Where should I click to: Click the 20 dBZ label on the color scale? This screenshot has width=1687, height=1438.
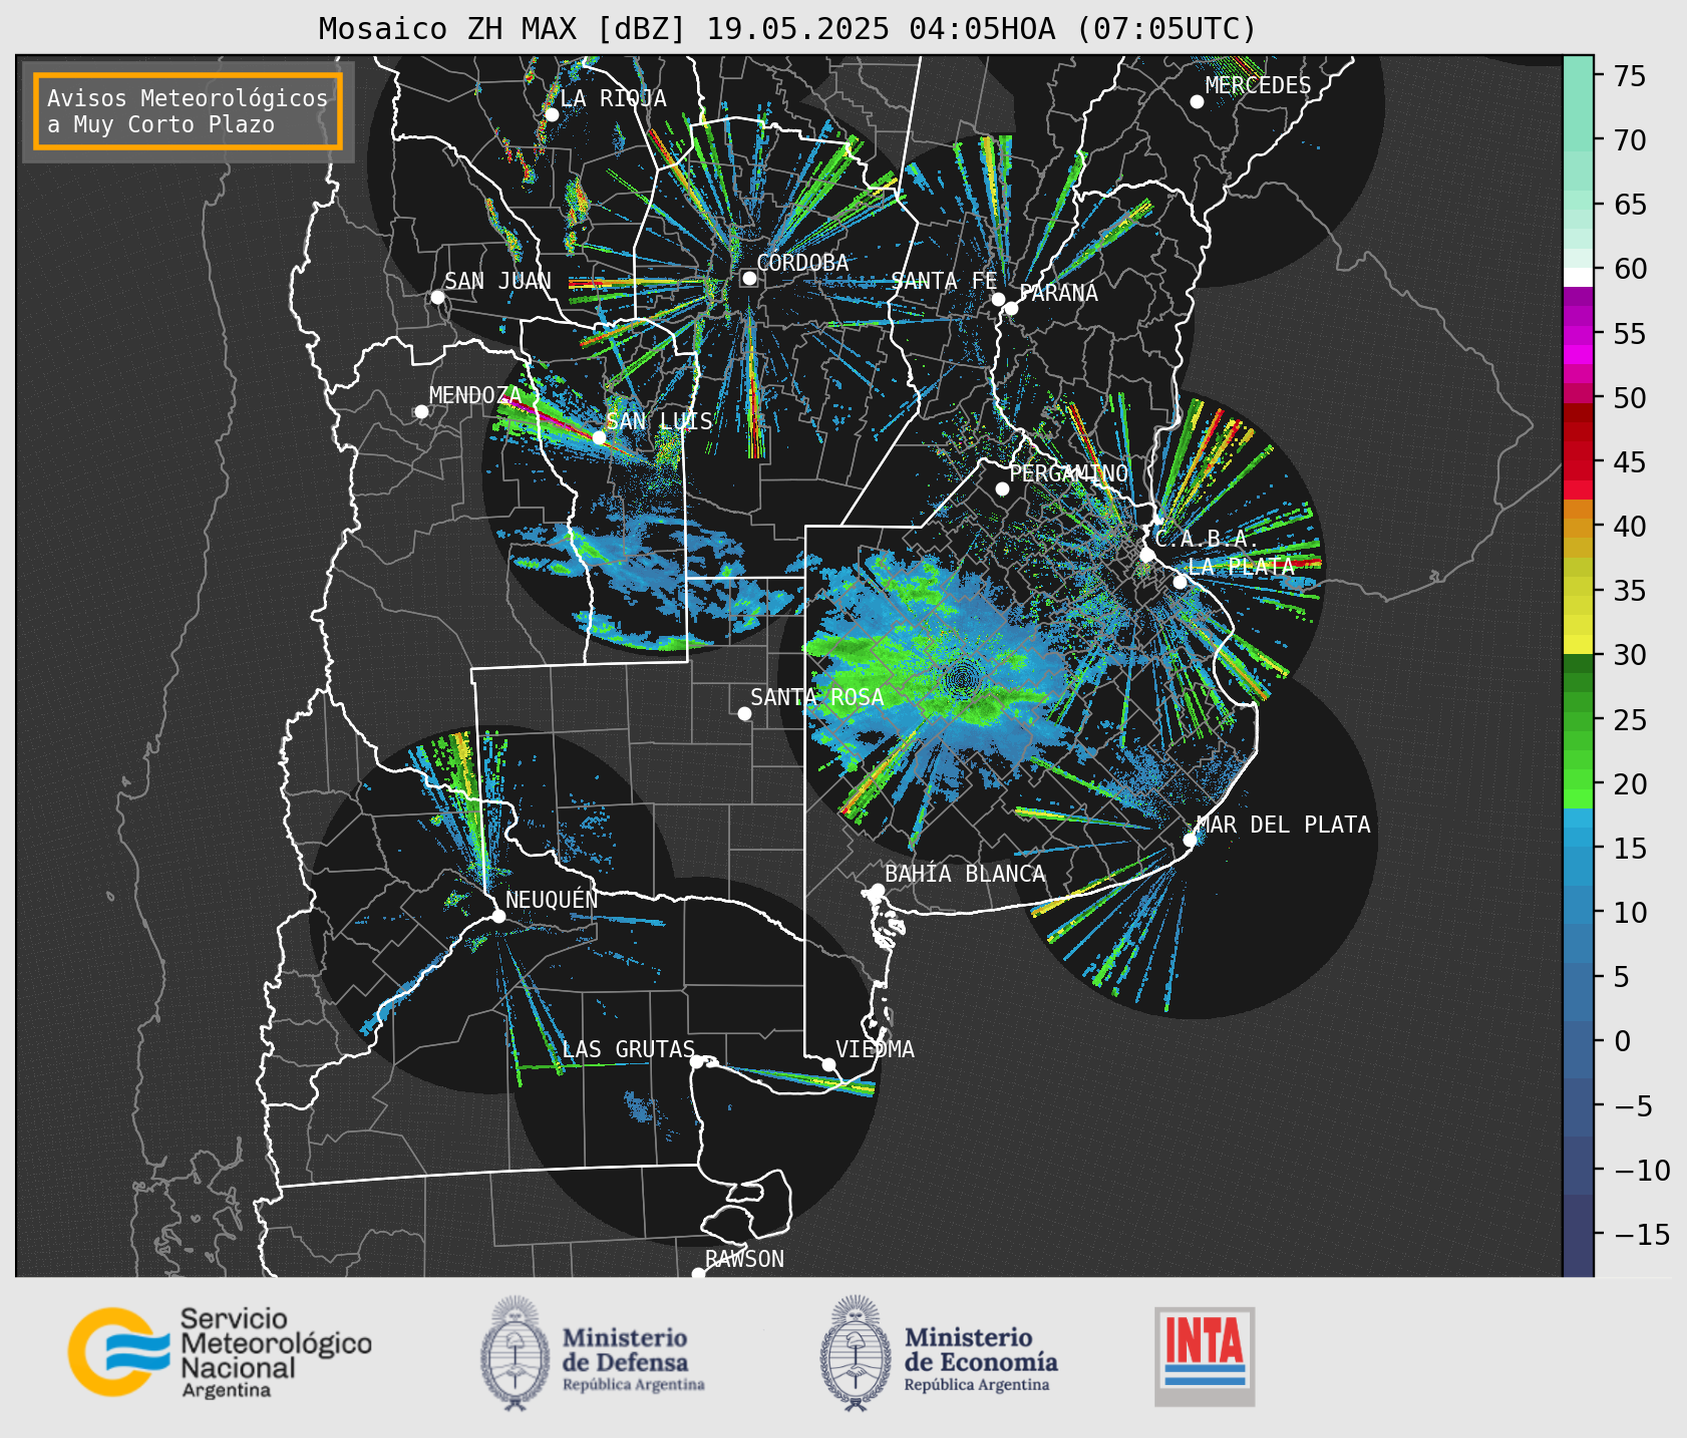pyautogui.click(x=1630, y=784)
